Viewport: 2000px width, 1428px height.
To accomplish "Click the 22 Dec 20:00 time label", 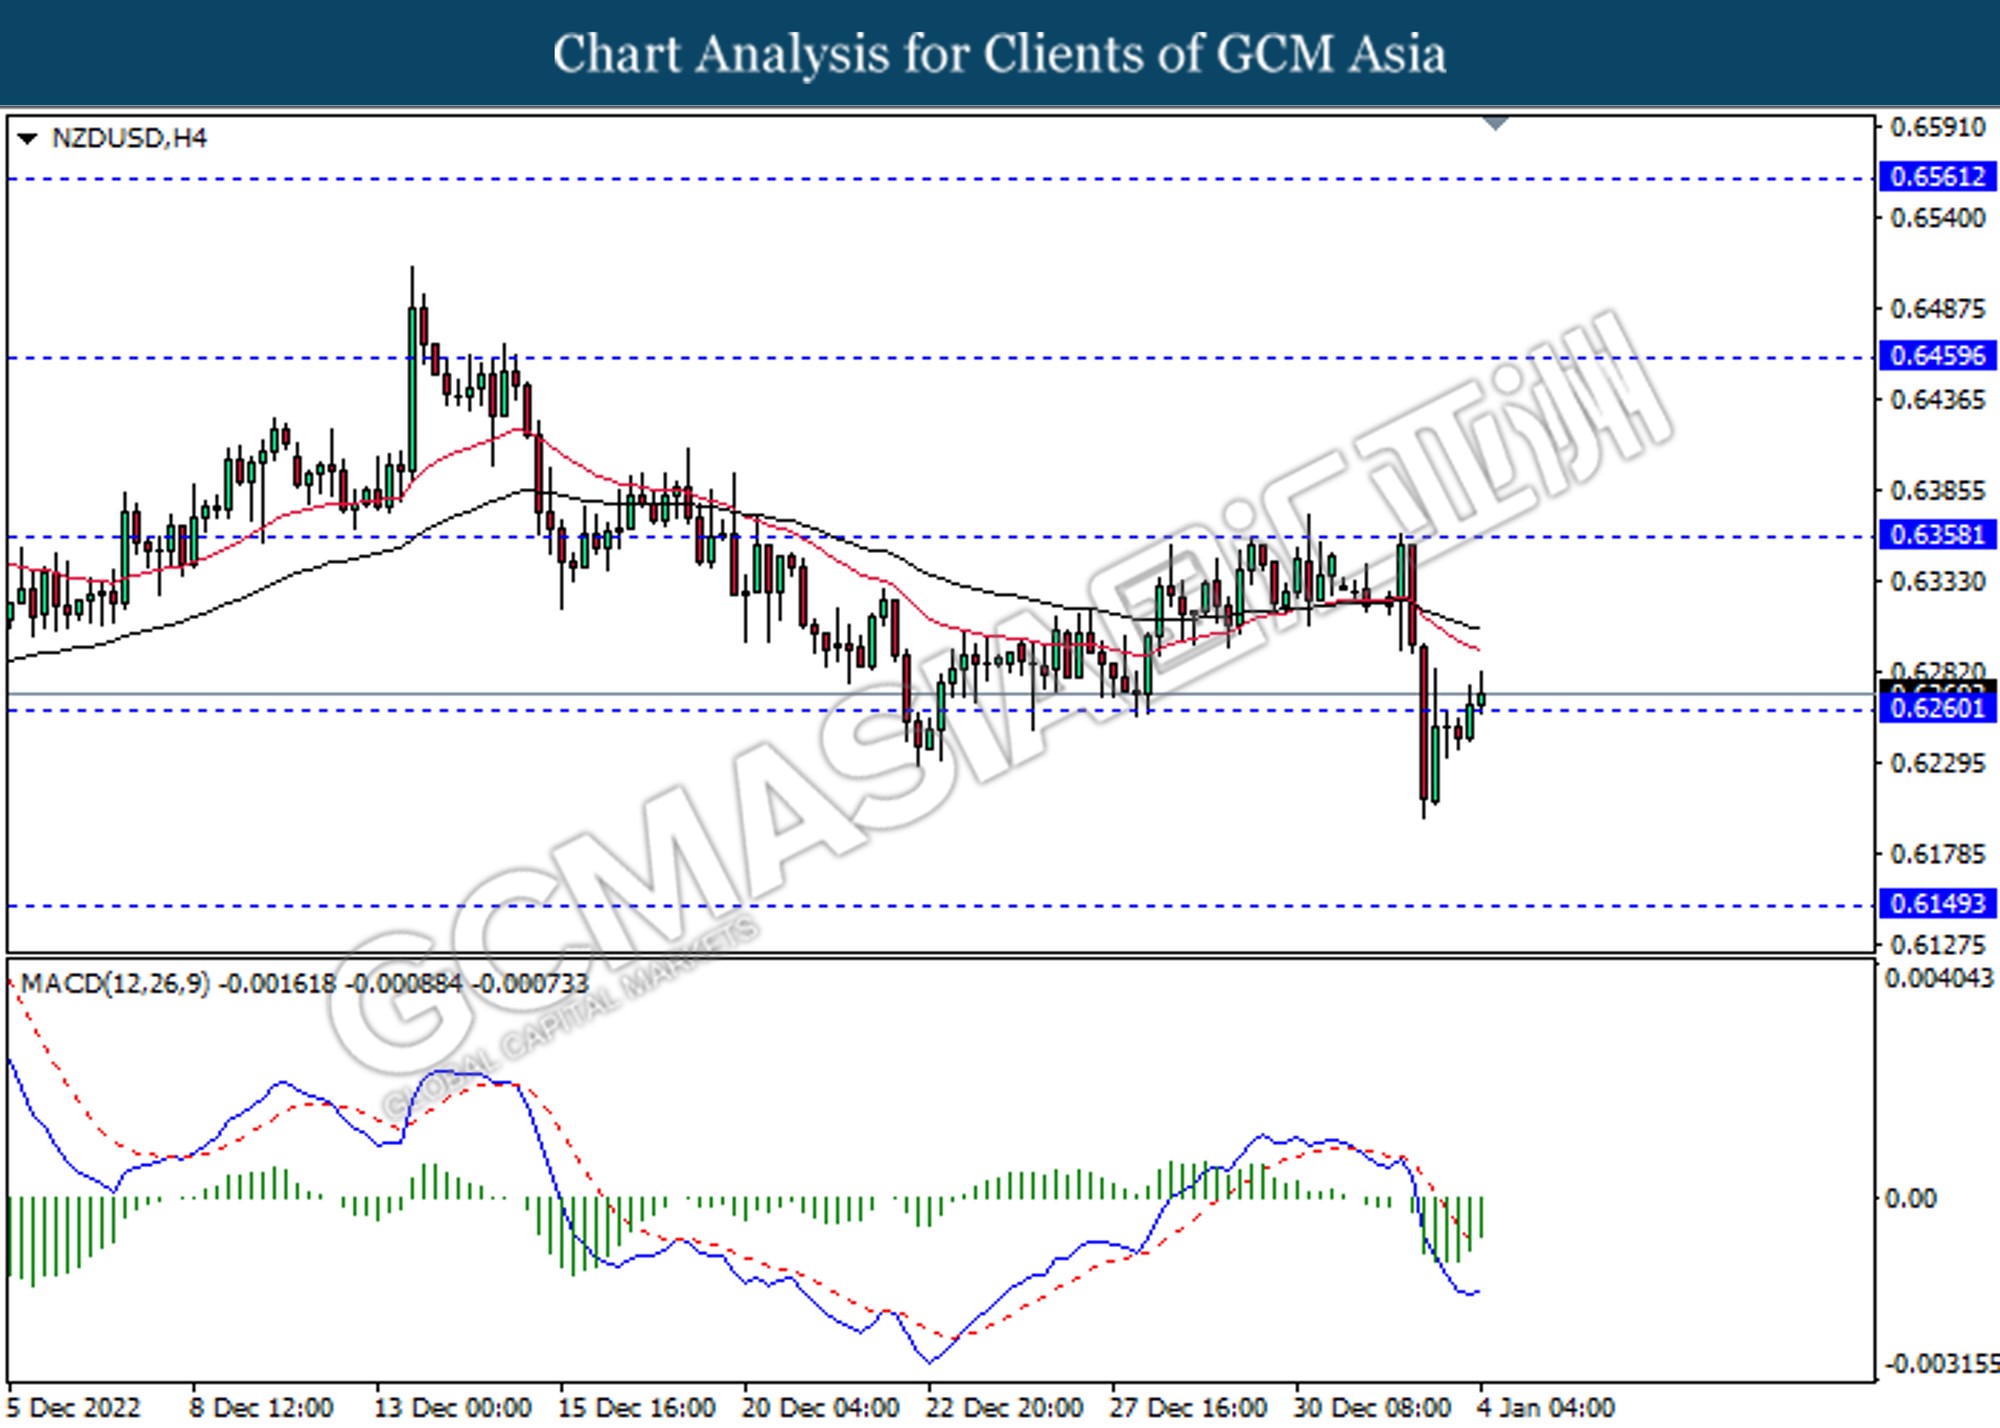I will (x=1005, y=1408).
